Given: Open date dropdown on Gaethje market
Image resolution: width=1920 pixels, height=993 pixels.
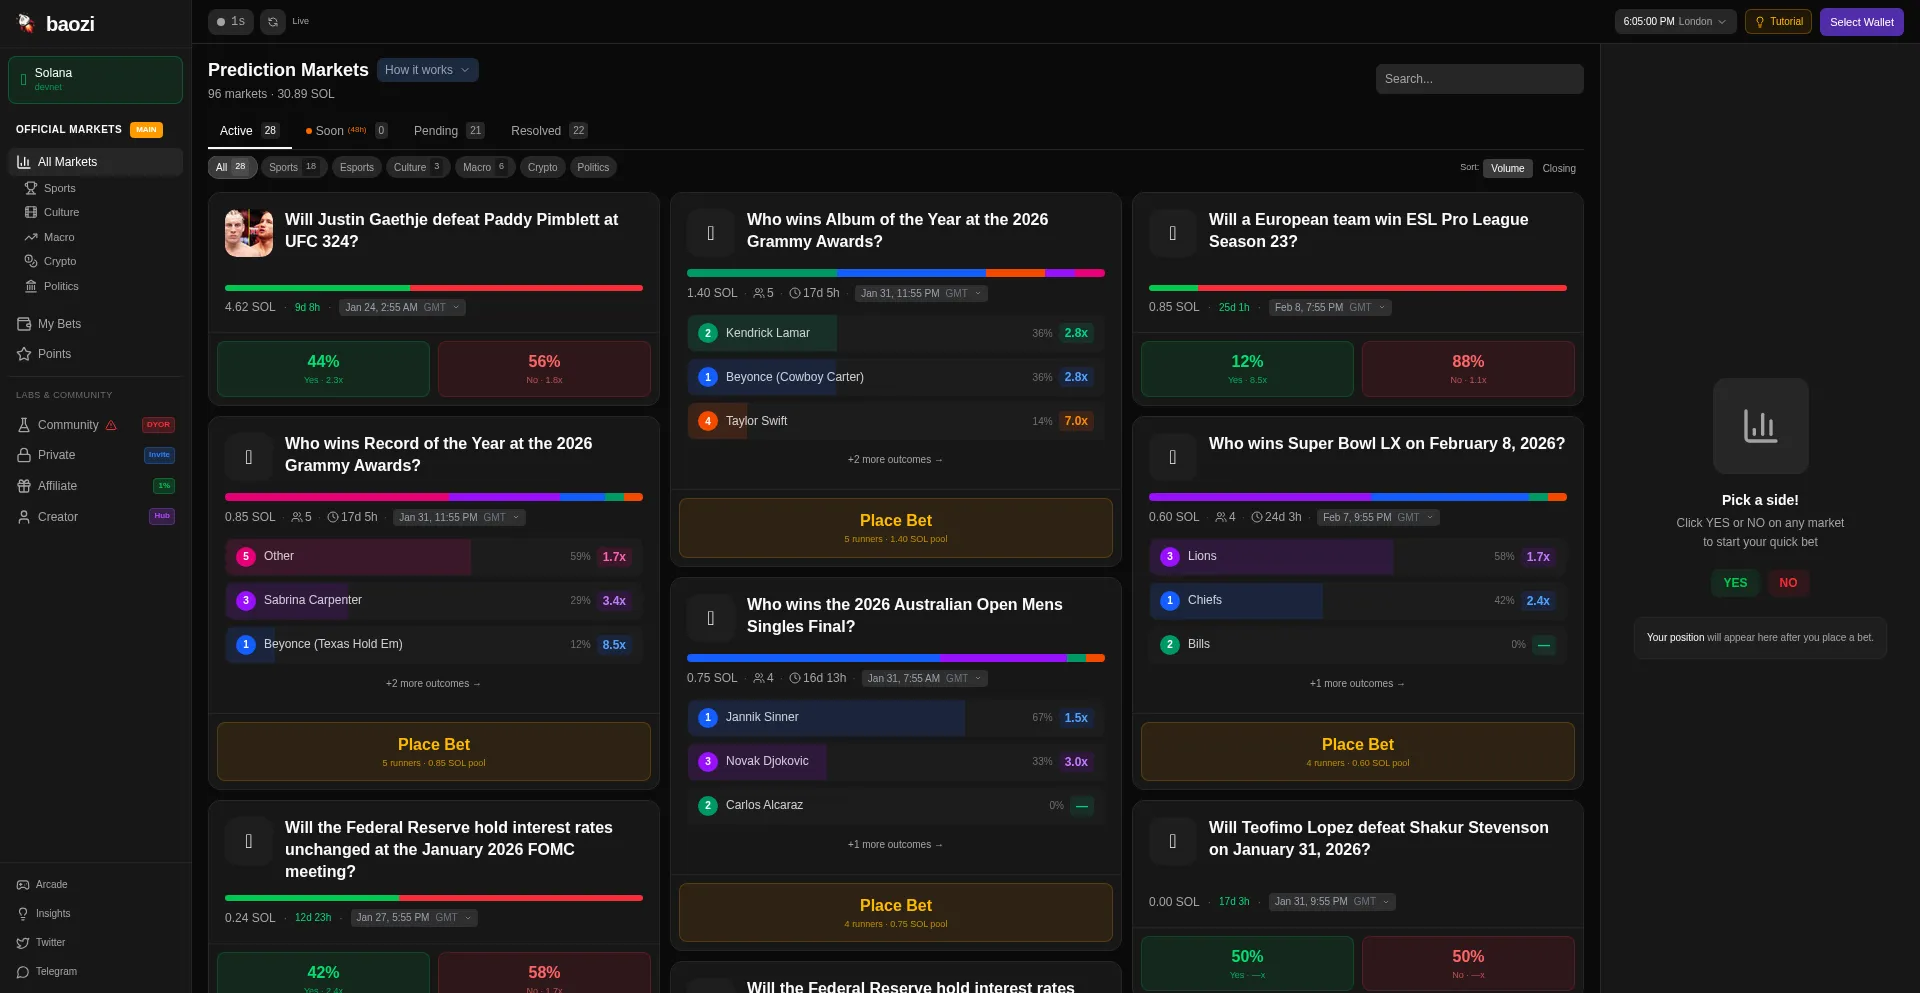Looking at the screenshot, I should [402, 308].
